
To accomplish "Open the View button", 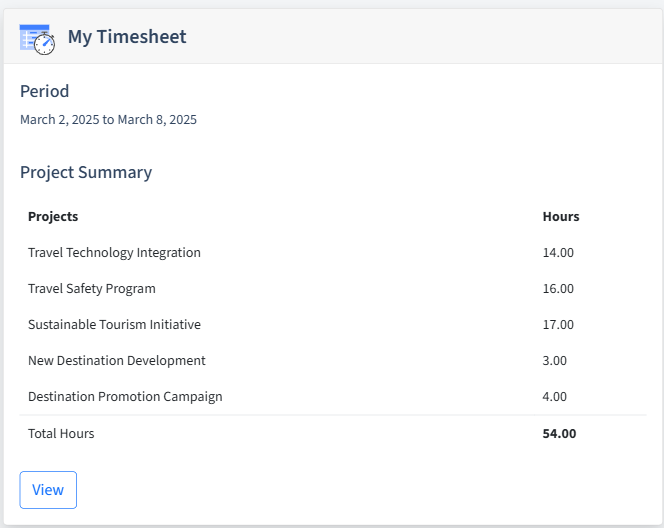I will [48, 490].
